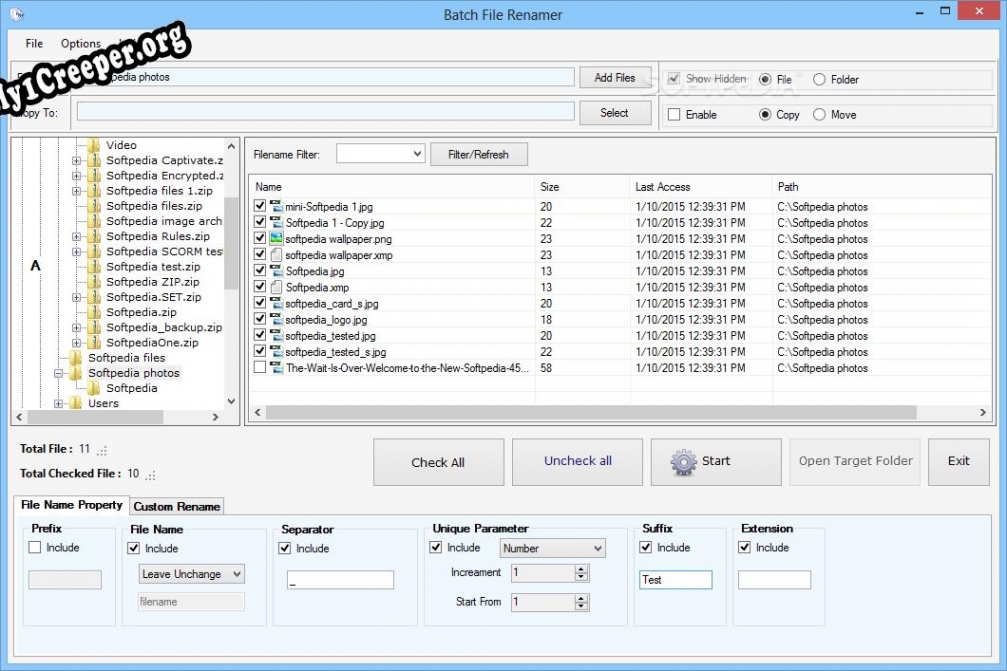1007x671 pixels.
Task: Click the Video folder icon in tree
Action: pyautogui.click(x=94, y=145)
